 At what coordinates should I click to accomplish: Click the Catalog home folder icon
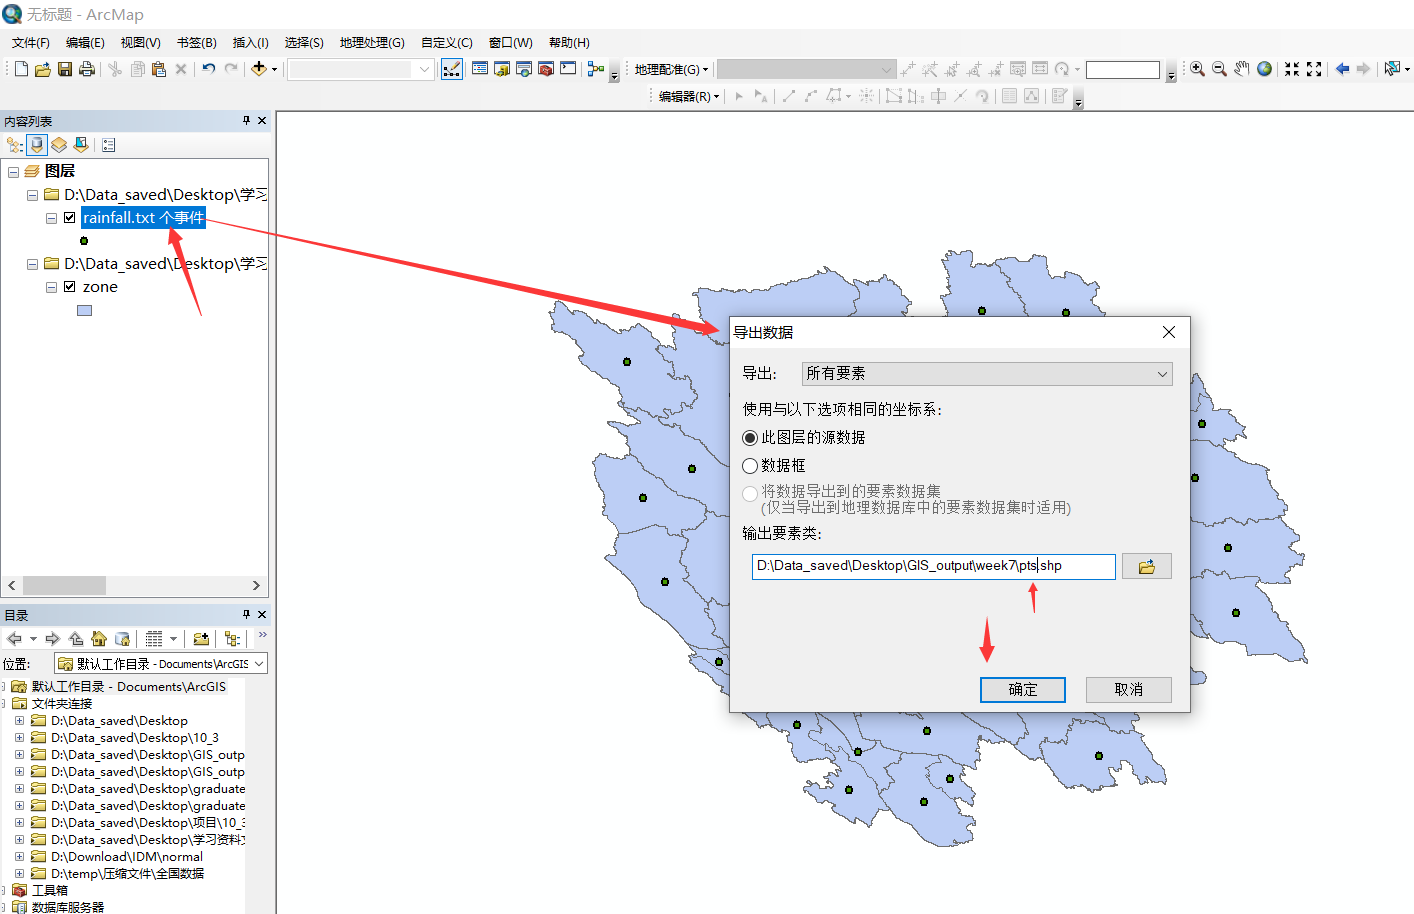99,638
